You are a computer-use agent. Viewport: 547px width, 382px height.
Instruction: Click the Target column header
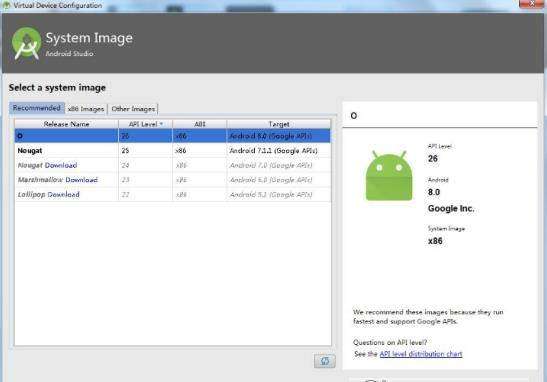tap(278, 124)
